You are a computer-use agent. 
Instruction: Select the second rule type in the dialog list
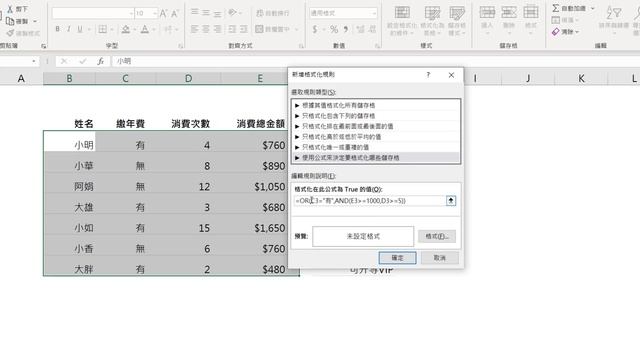[376, 116]
